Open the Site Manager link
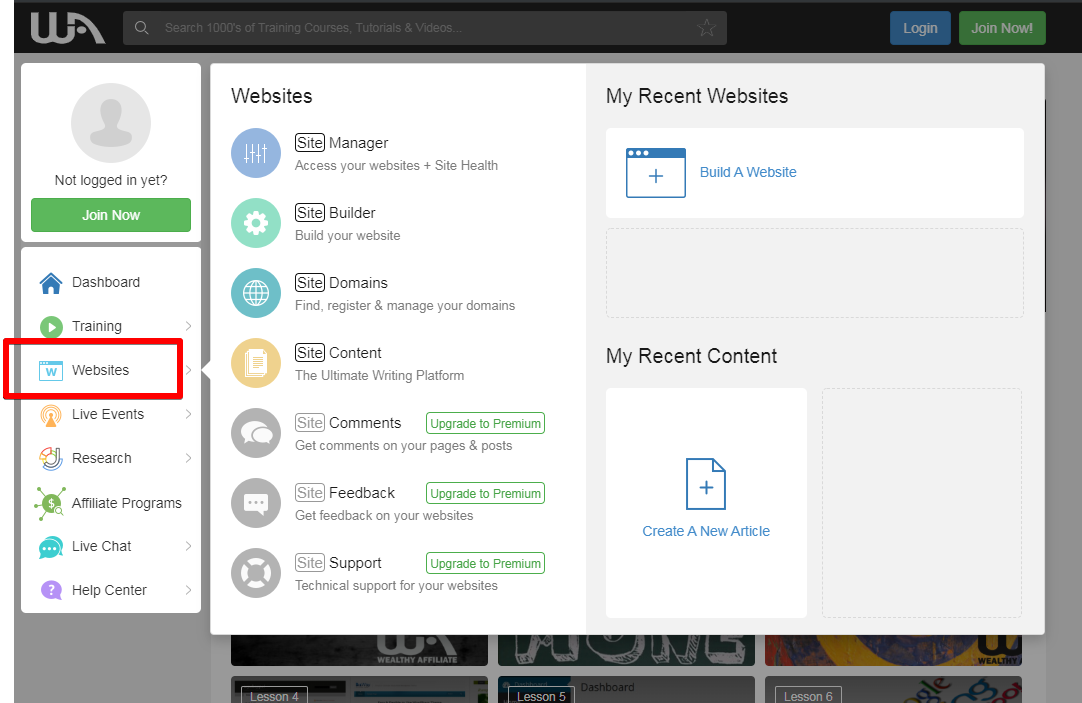1082x703 pixels. click(342, 143)
